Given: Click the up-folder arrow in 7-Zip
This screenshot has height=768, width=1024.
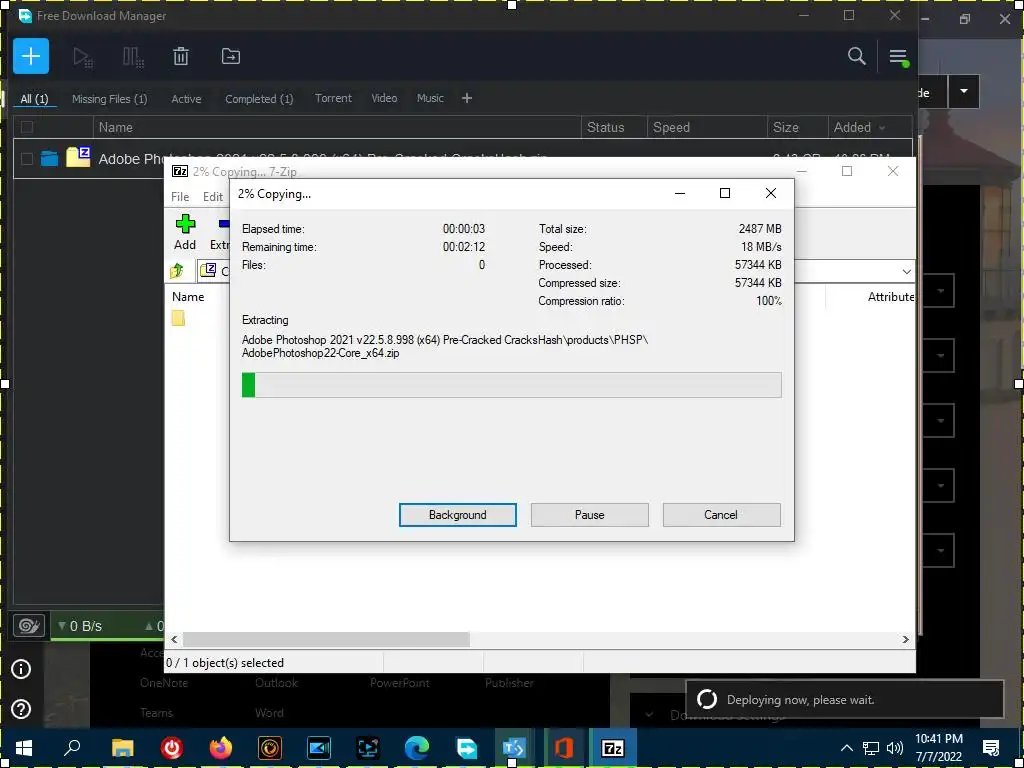Looking at the screenshot, I should 177,270.
